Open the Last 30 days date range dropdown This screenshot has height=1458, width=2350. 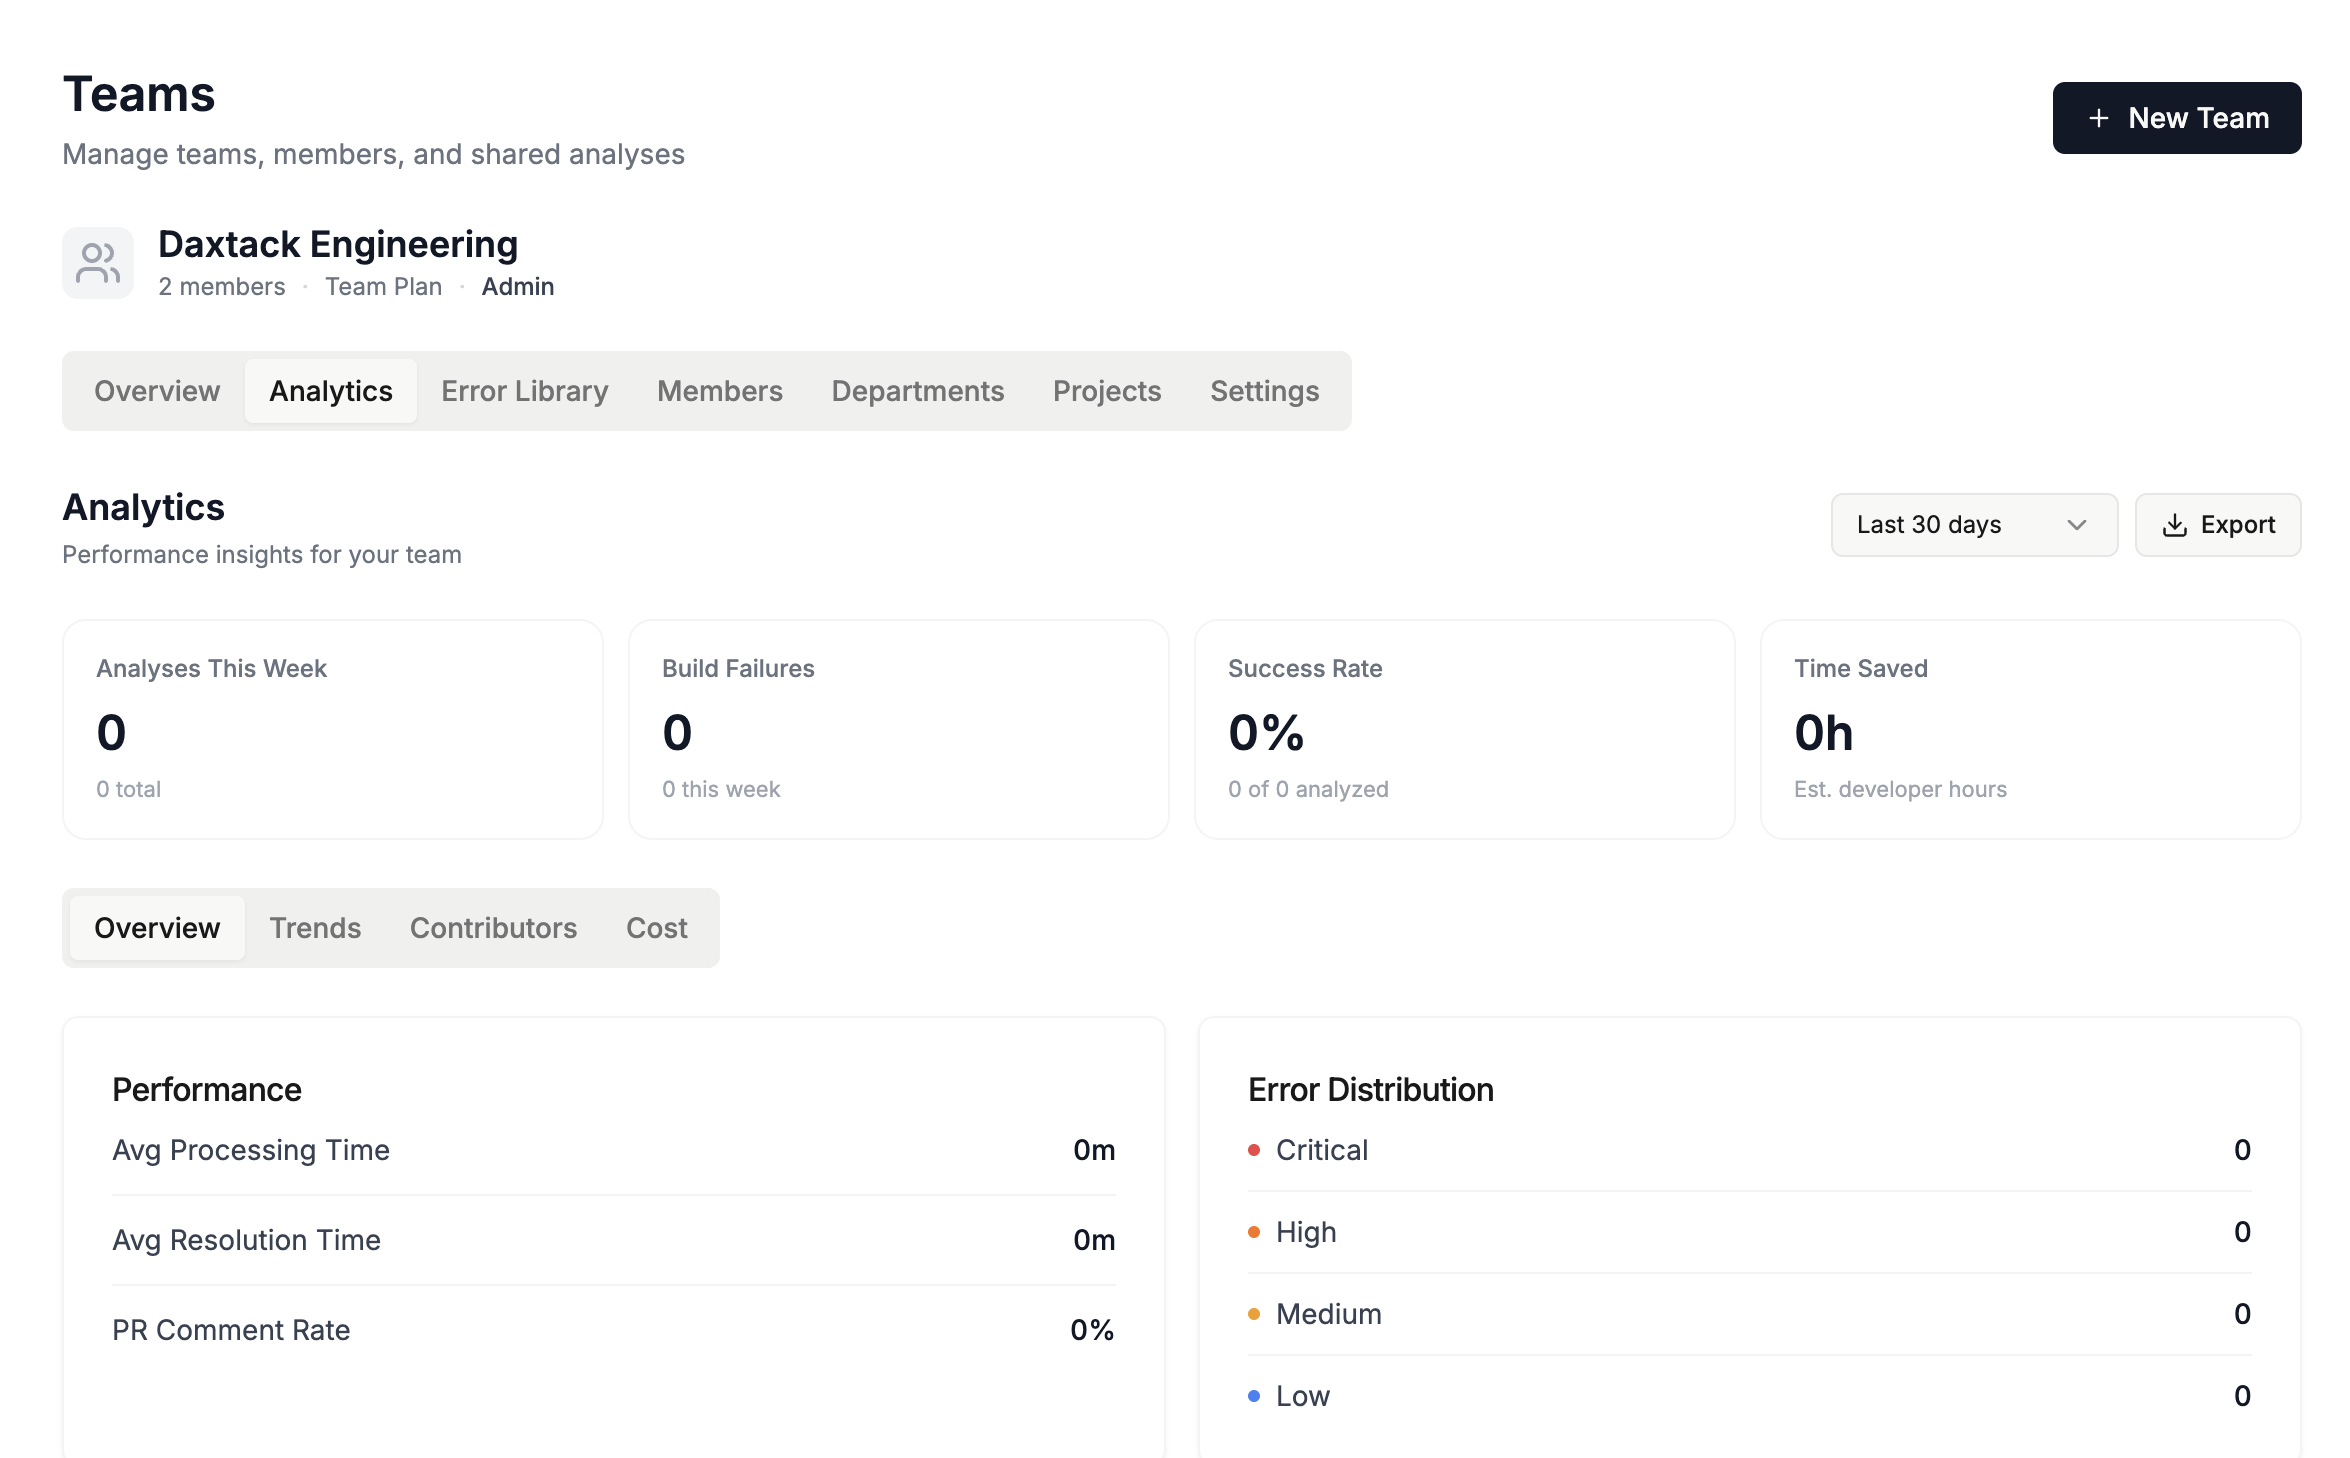coord(1973,525)
